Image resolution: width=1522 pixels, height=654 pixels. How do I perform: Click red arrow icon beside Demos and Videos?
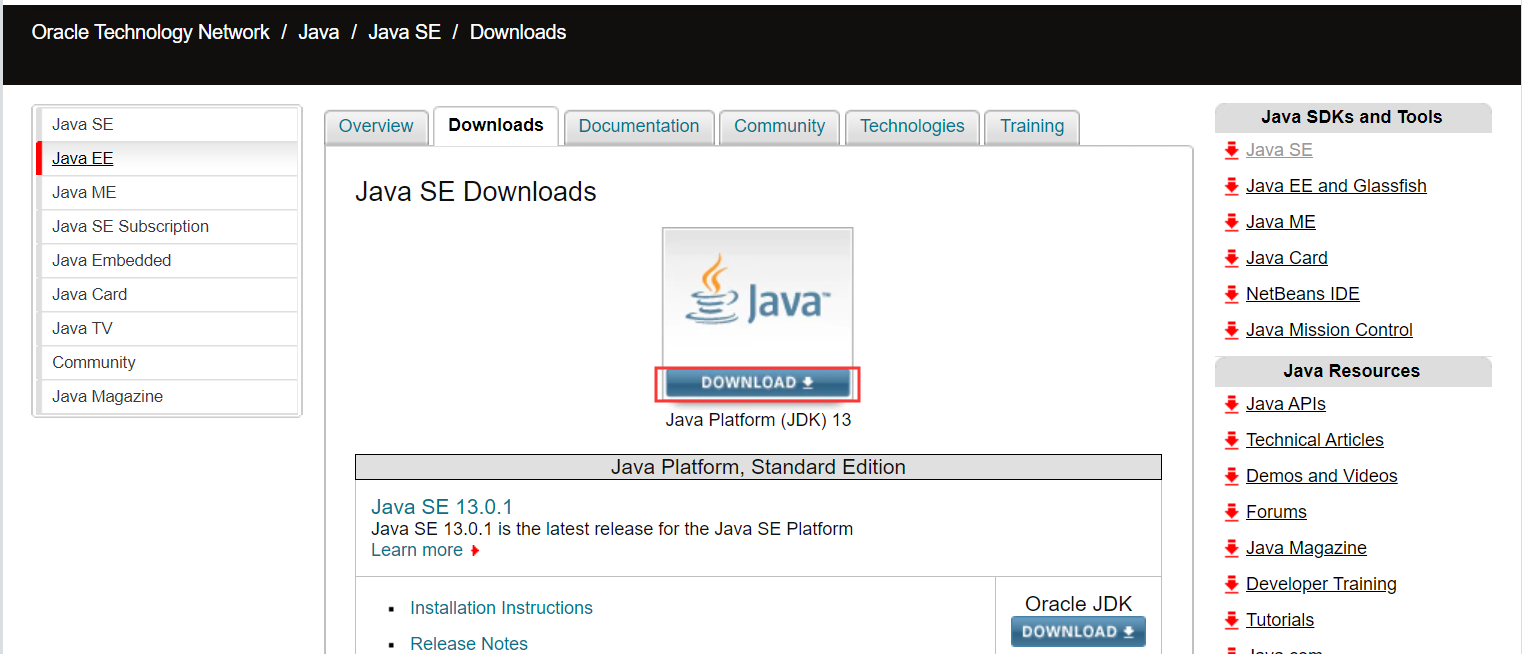[1232, 477]
